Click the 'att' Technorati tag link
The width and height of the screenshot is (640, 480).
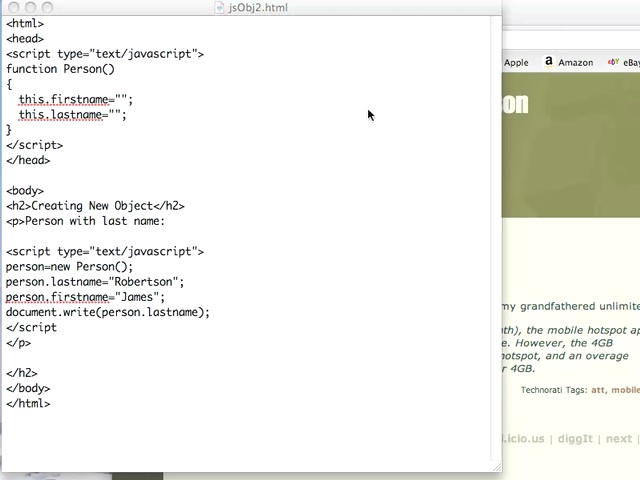point(598,390)
